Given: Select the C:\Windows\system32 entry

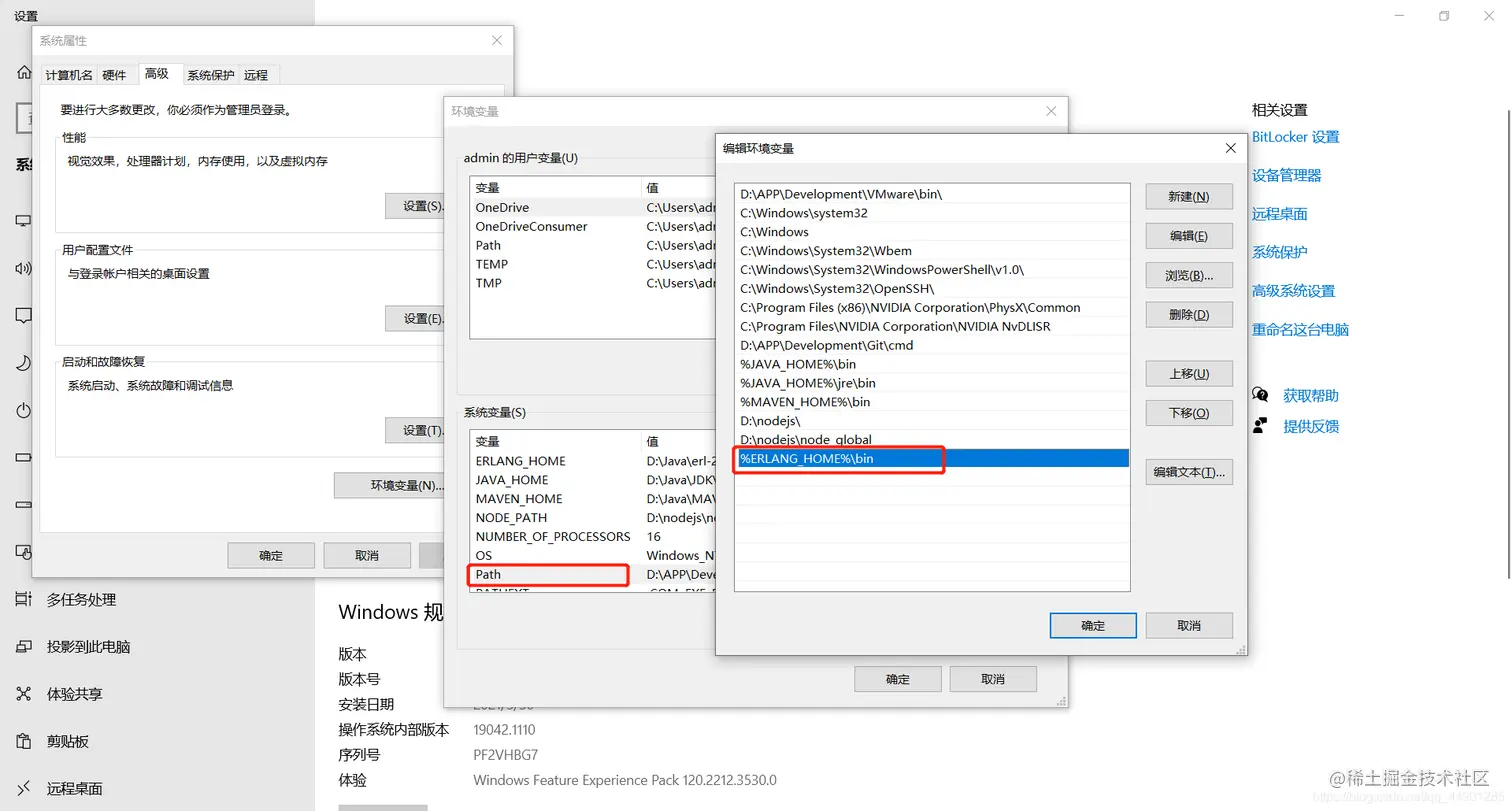Looking at the screenshot, I should point(932,213).
